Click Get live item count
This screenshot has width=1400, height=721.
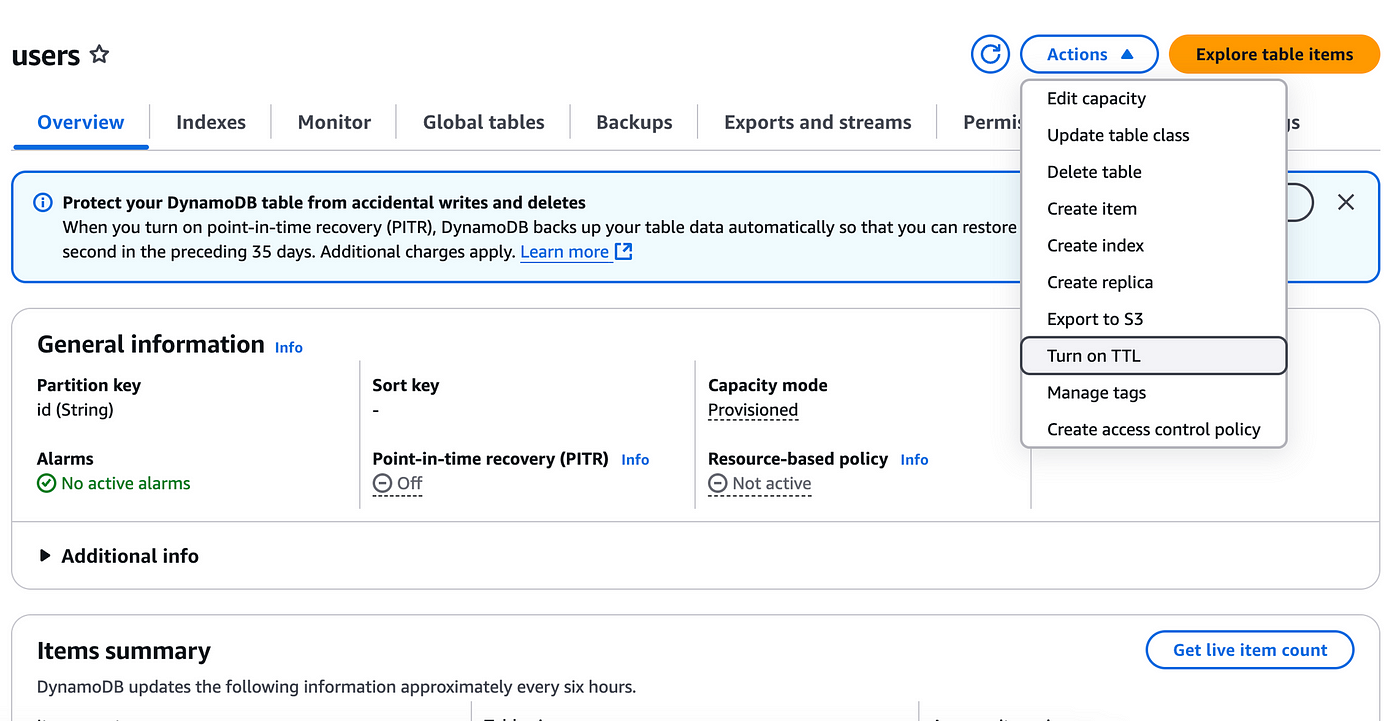[x=1249, y=649]
